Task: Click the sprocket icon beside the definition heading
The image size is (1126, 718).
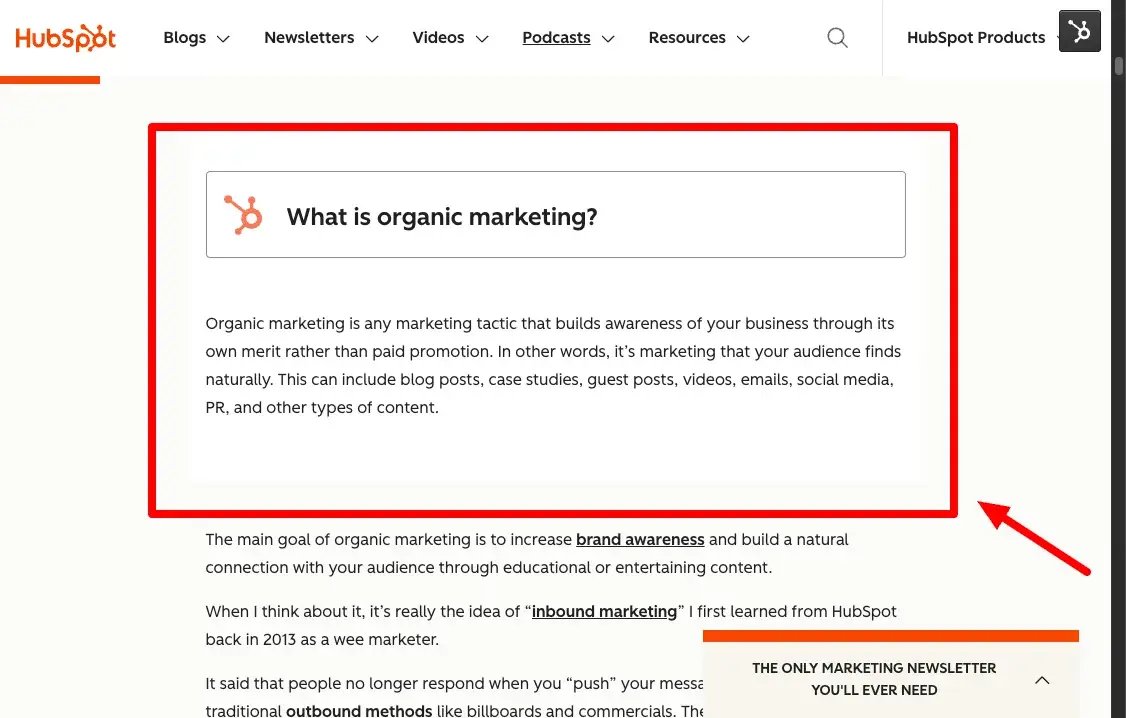Action: (243, 214)
